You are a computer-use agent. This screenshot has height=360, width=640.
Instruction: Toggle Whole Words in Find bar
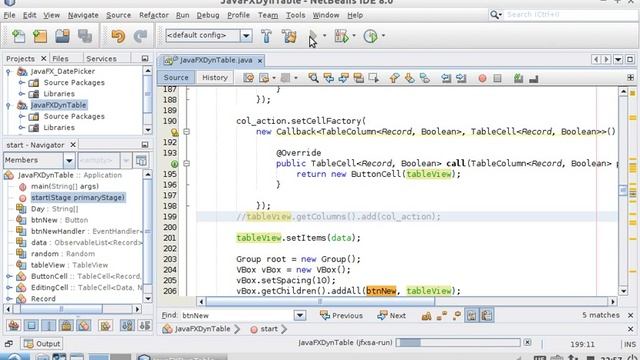click(441, 316)
